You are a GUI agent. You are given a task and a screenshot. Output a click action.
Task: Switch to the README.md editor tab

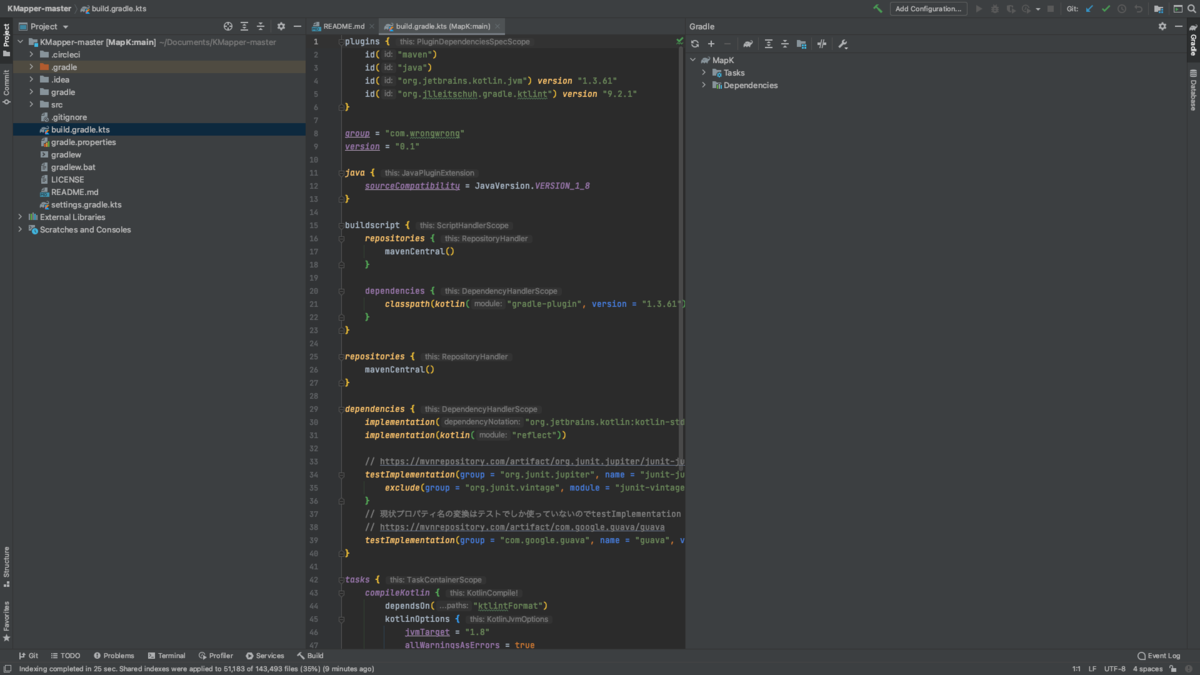tap(343, 27)
